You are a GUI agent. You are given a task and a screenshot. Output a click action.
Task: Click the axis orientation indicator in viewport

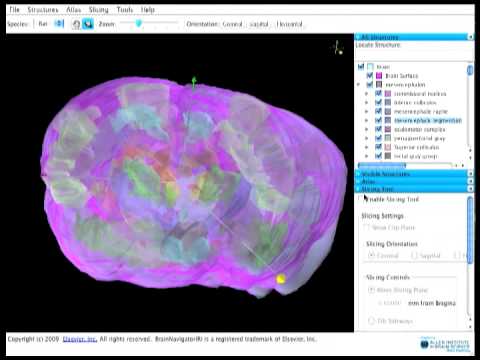(338, 48)
